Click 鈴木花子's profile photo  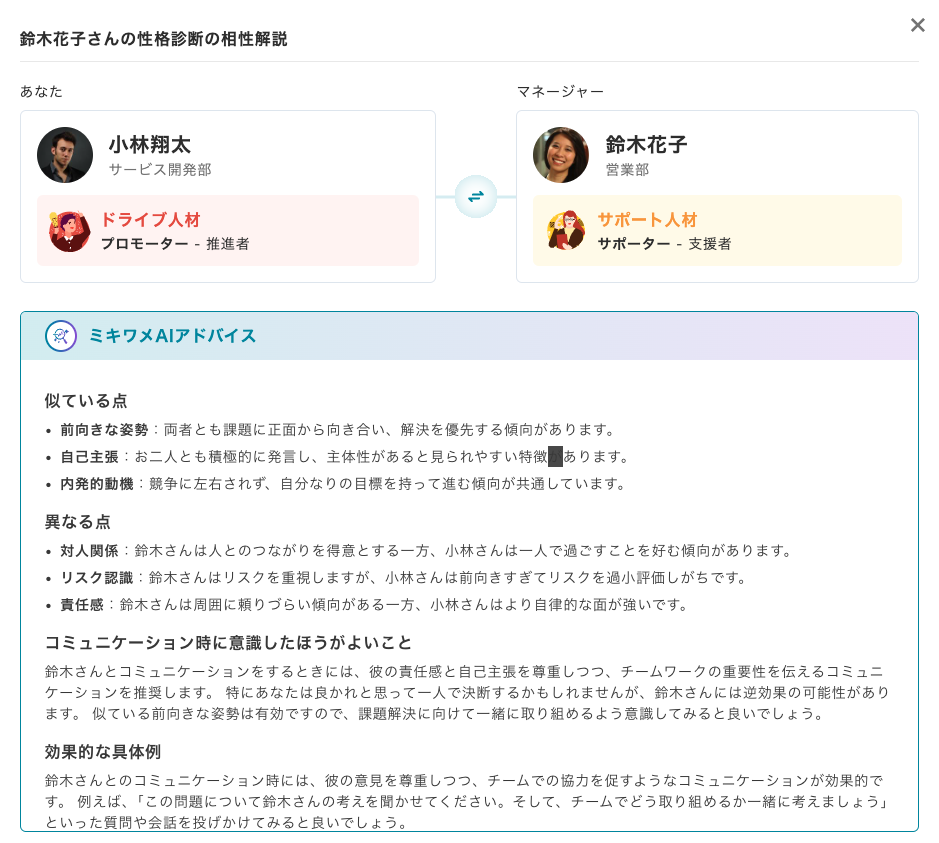click(x=561, y=155)
